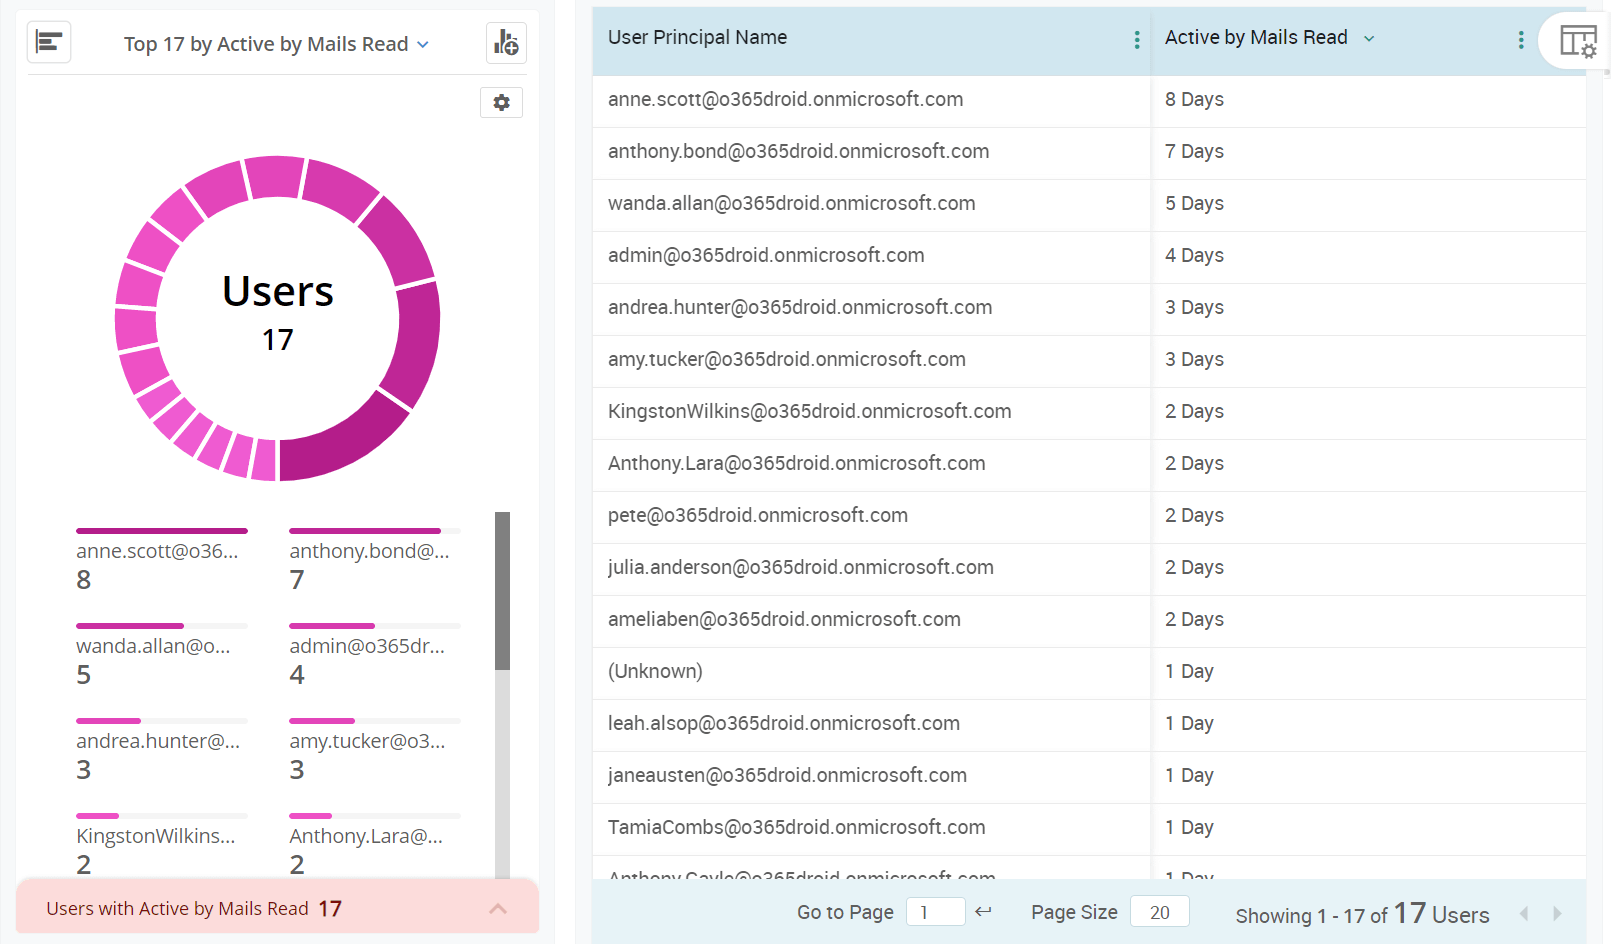Open Active by Mails Read column options menu

point(1520,40)
